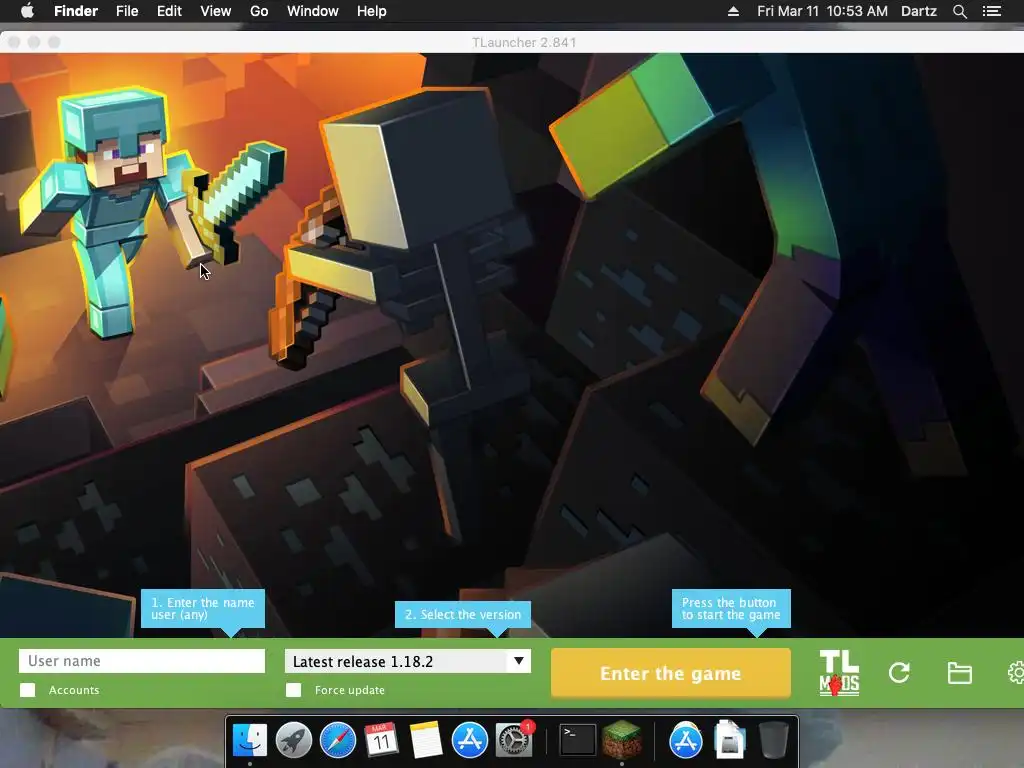Open Terminal from the Dock

578,740
